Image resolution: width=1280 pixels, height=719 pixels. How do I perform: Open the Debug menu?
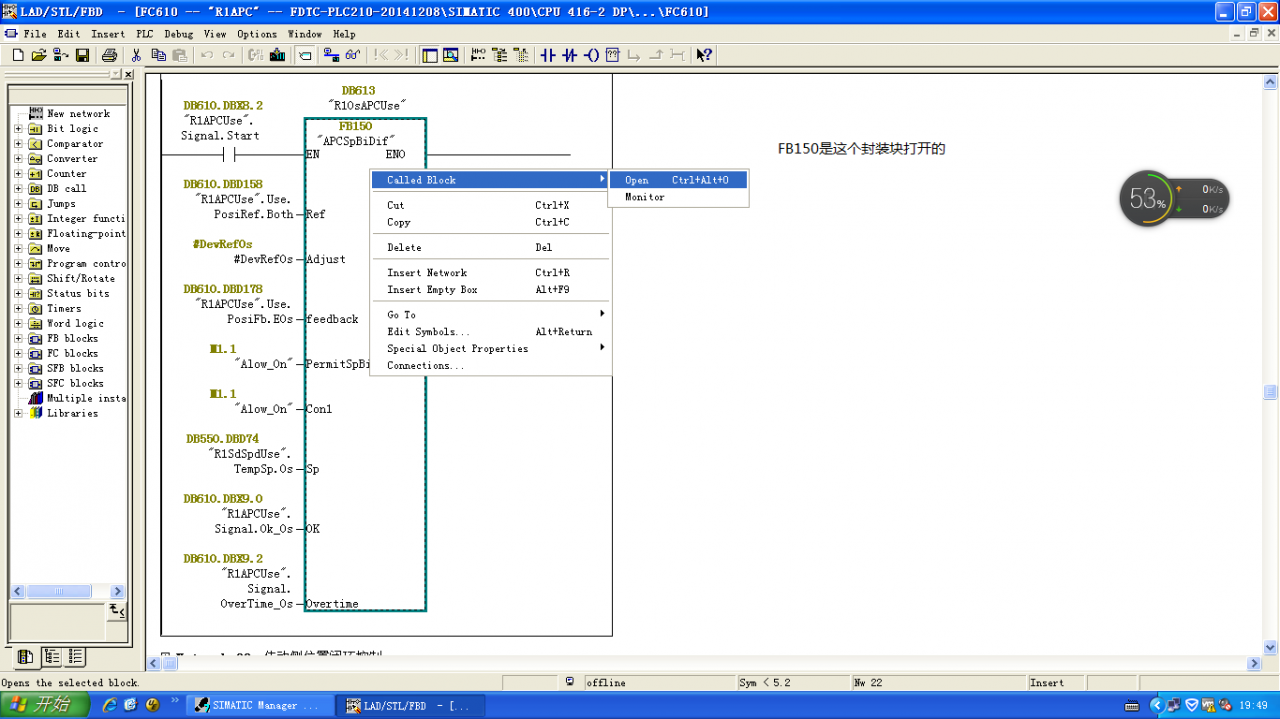(x=179, y=34)
